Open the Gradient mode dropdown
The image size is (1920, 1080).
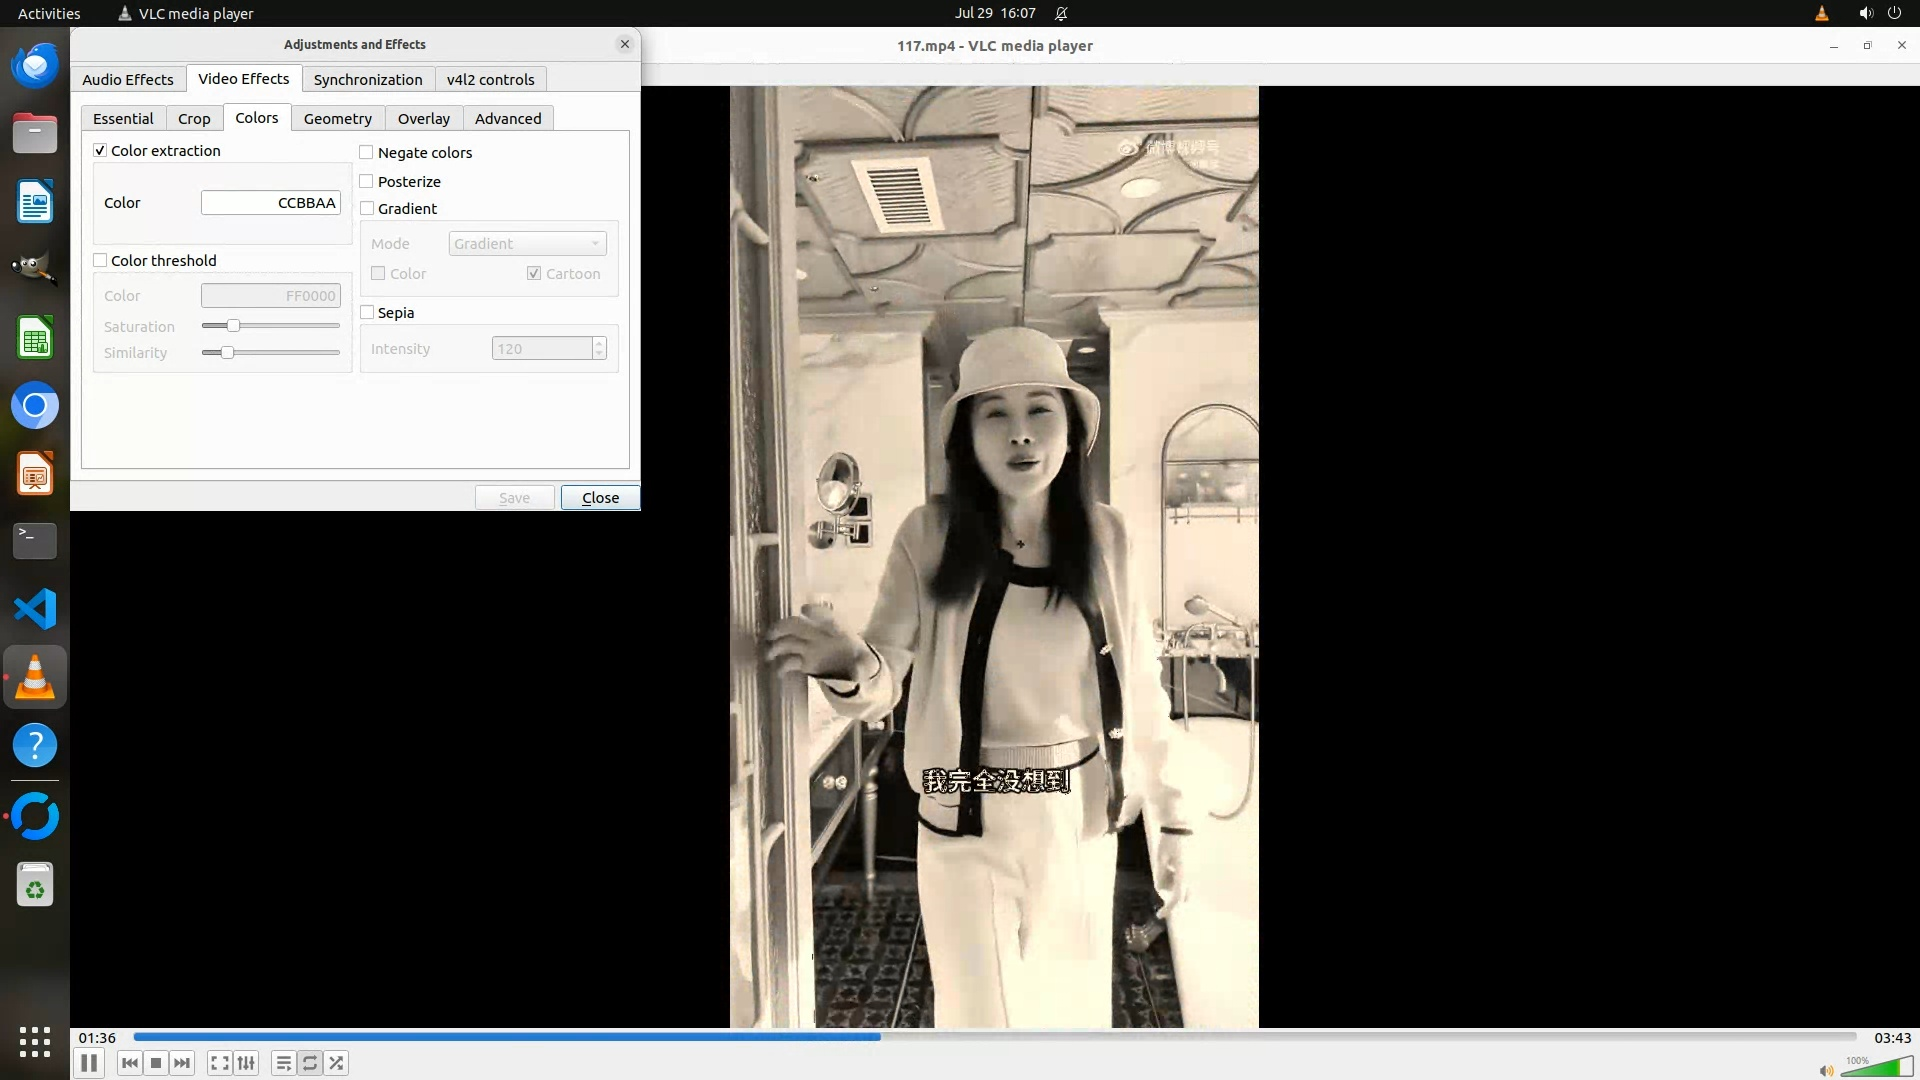[527, 243]
